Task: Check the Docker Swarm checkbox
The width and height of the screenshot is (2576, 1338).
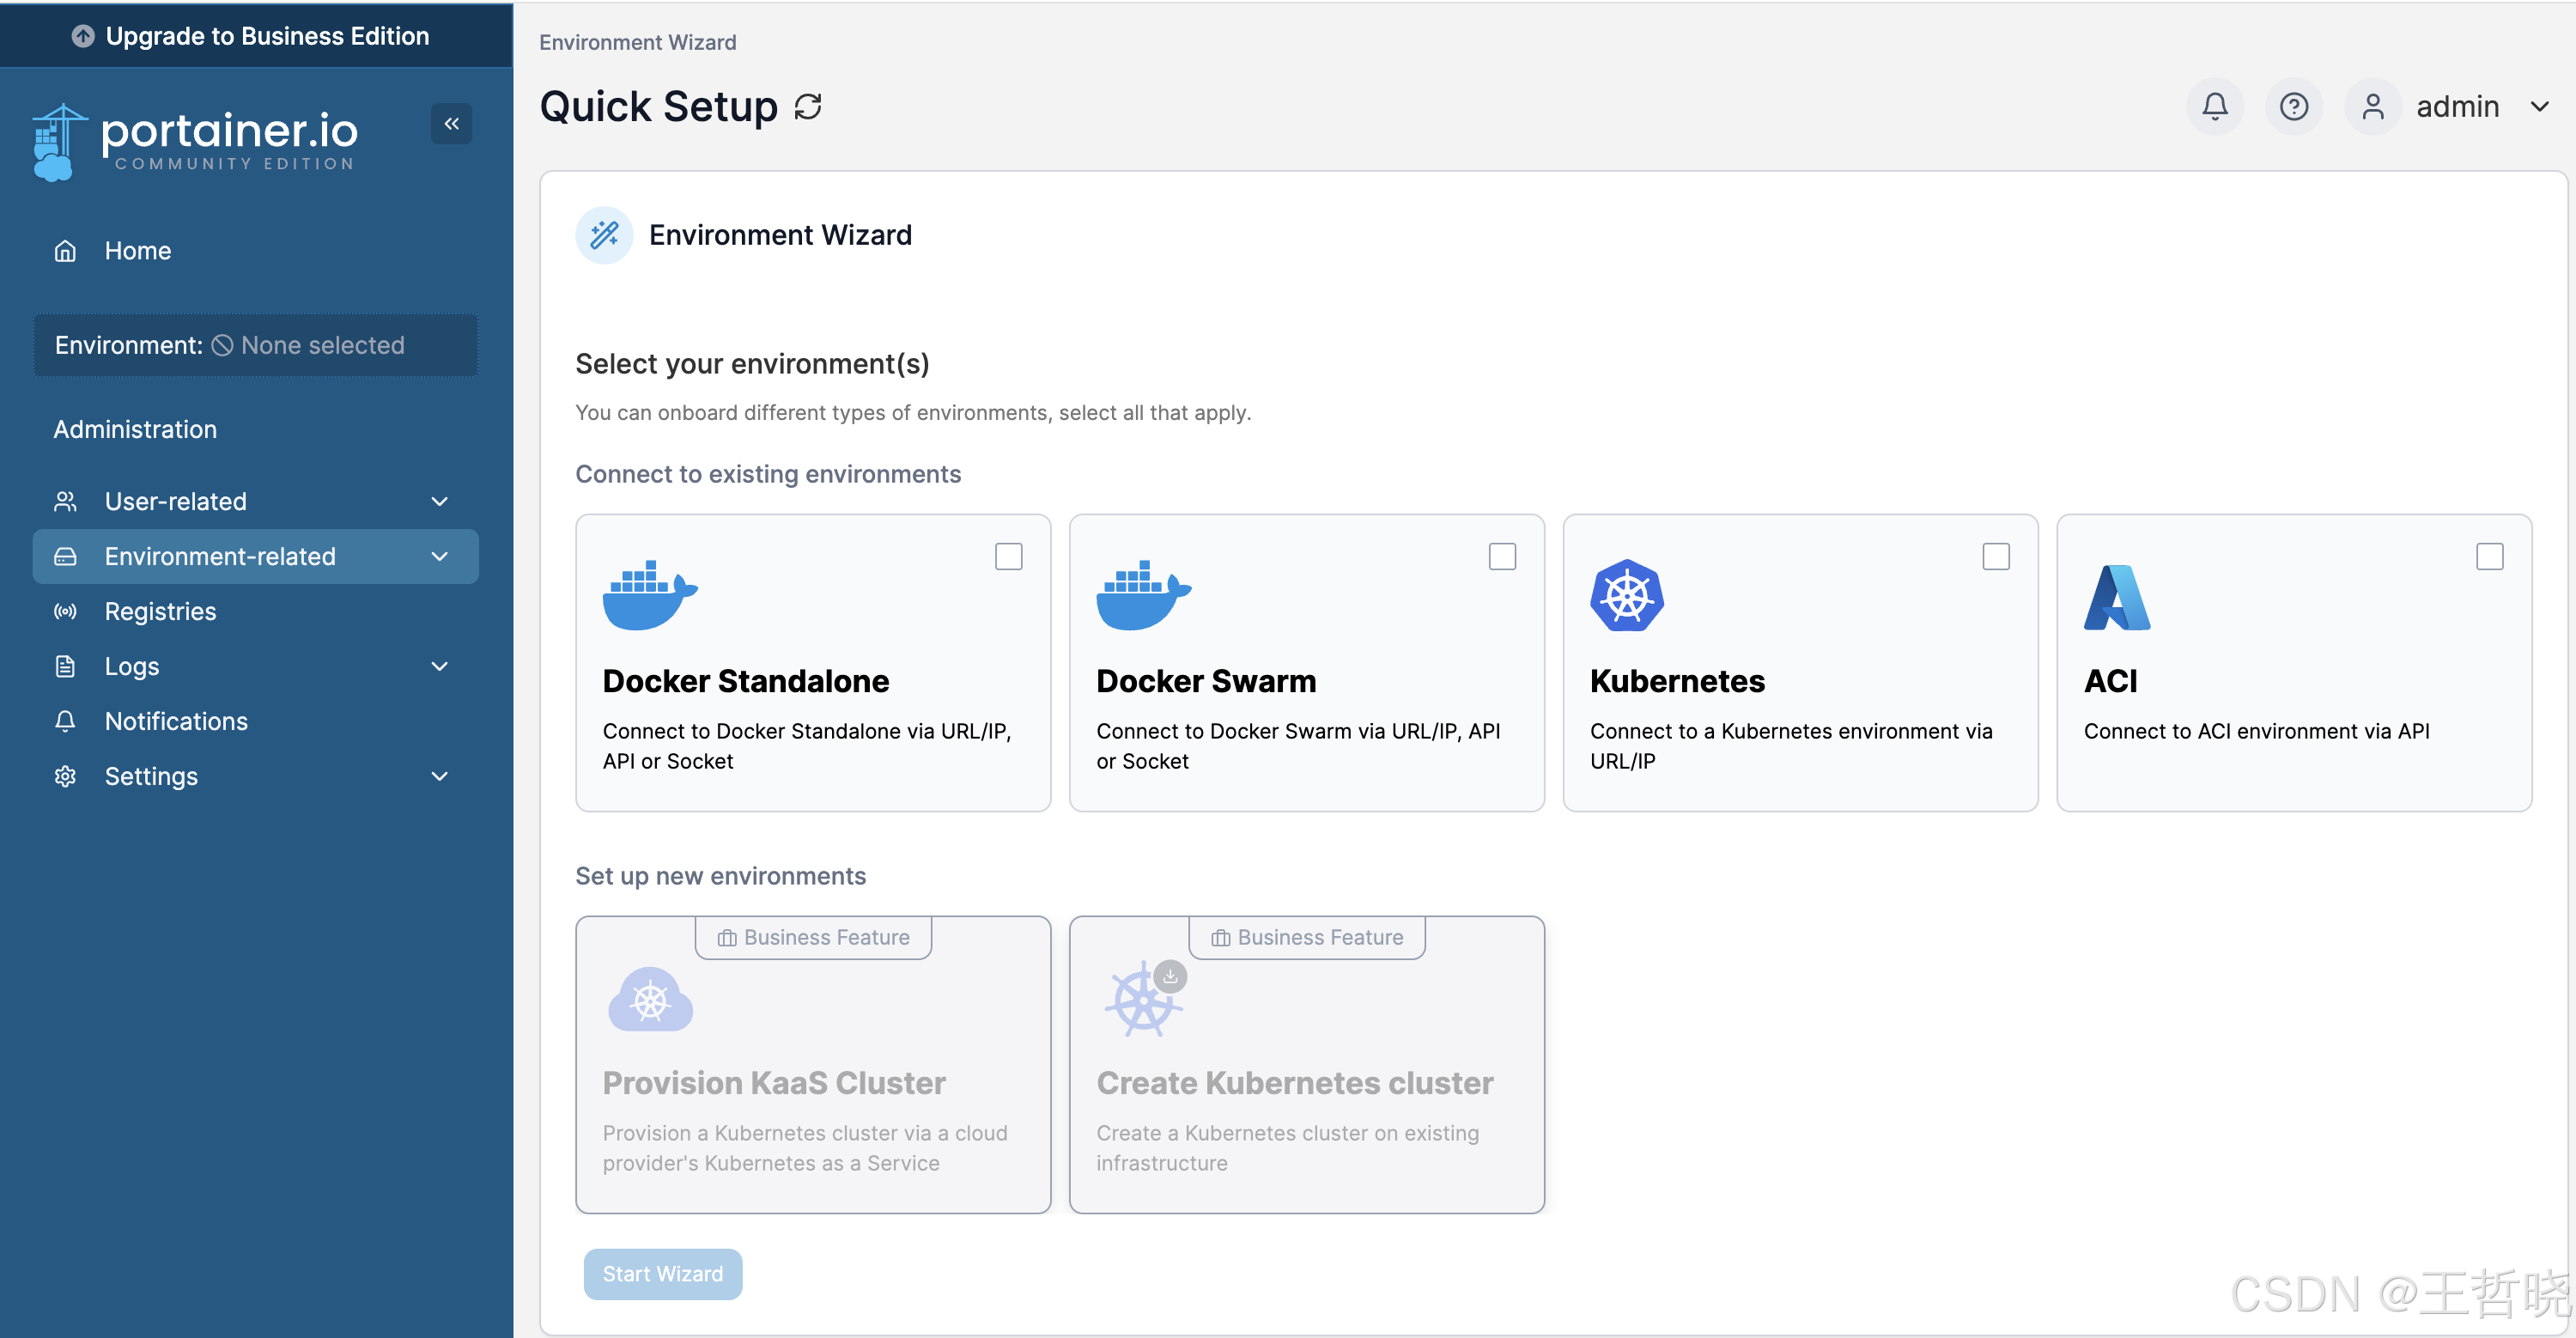Action: [x=1502, y=556]
